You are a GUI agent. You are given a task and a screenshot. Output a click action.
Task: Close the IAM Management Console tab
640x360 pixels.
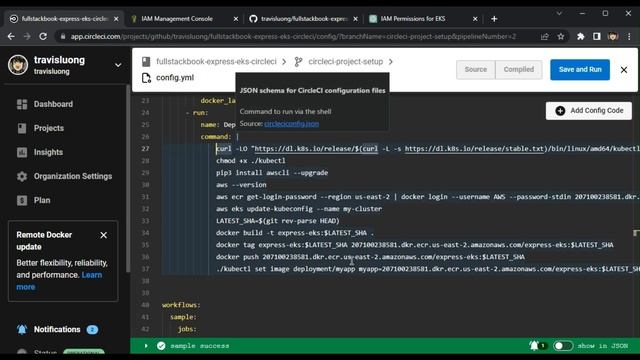236,19
